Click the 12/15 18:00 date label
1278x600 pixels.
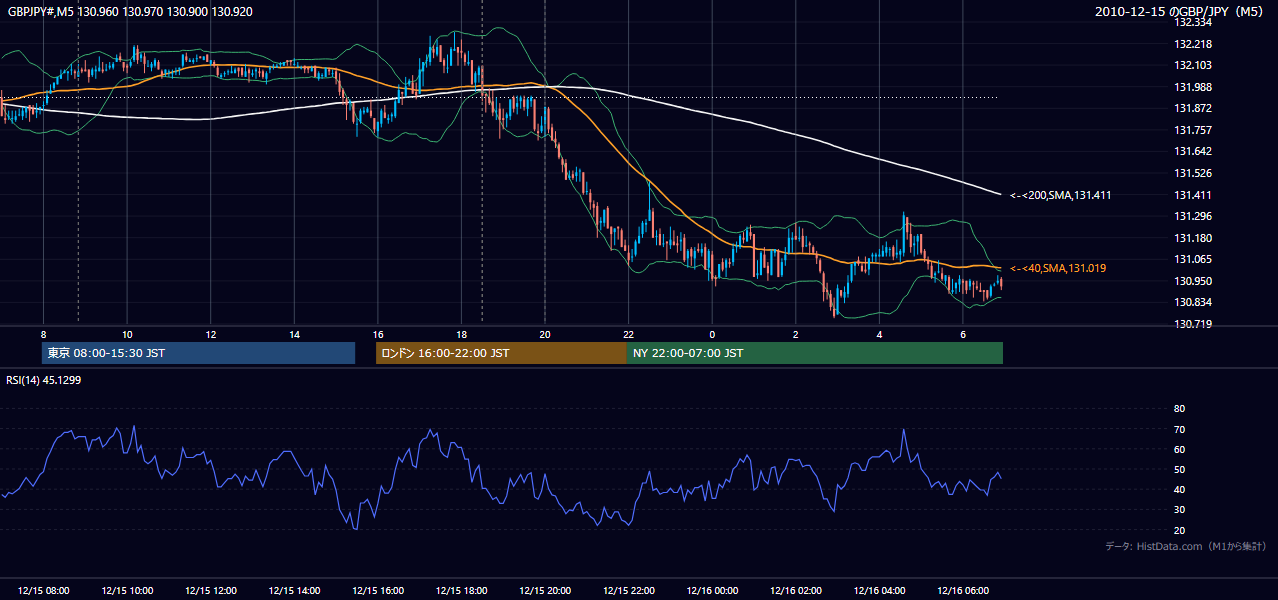pyautogui.click(x=461, y=591)
